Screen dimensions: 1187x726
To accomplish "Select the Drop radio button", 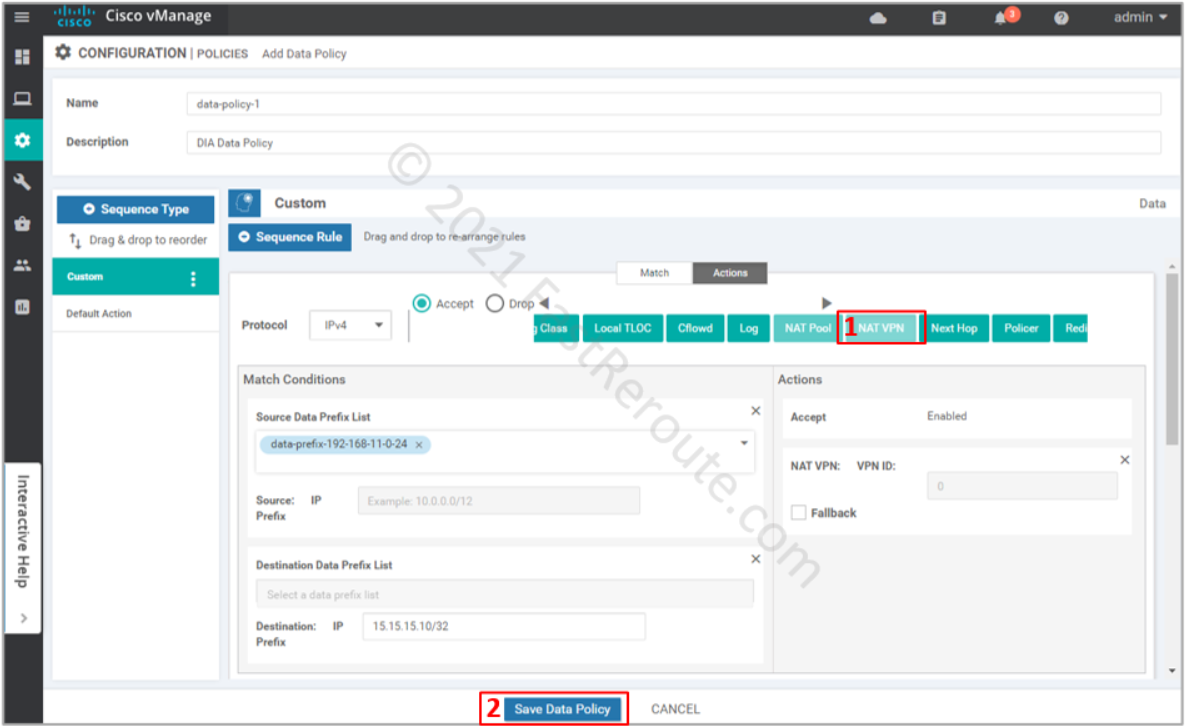I will tap(495, 304).
